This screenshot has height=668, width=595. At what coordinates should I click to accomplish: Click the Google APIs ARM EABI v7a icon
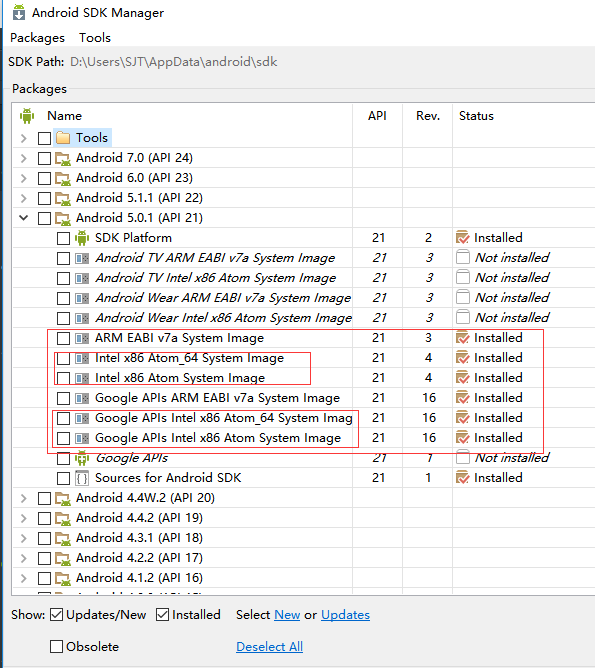click(82, 398)
